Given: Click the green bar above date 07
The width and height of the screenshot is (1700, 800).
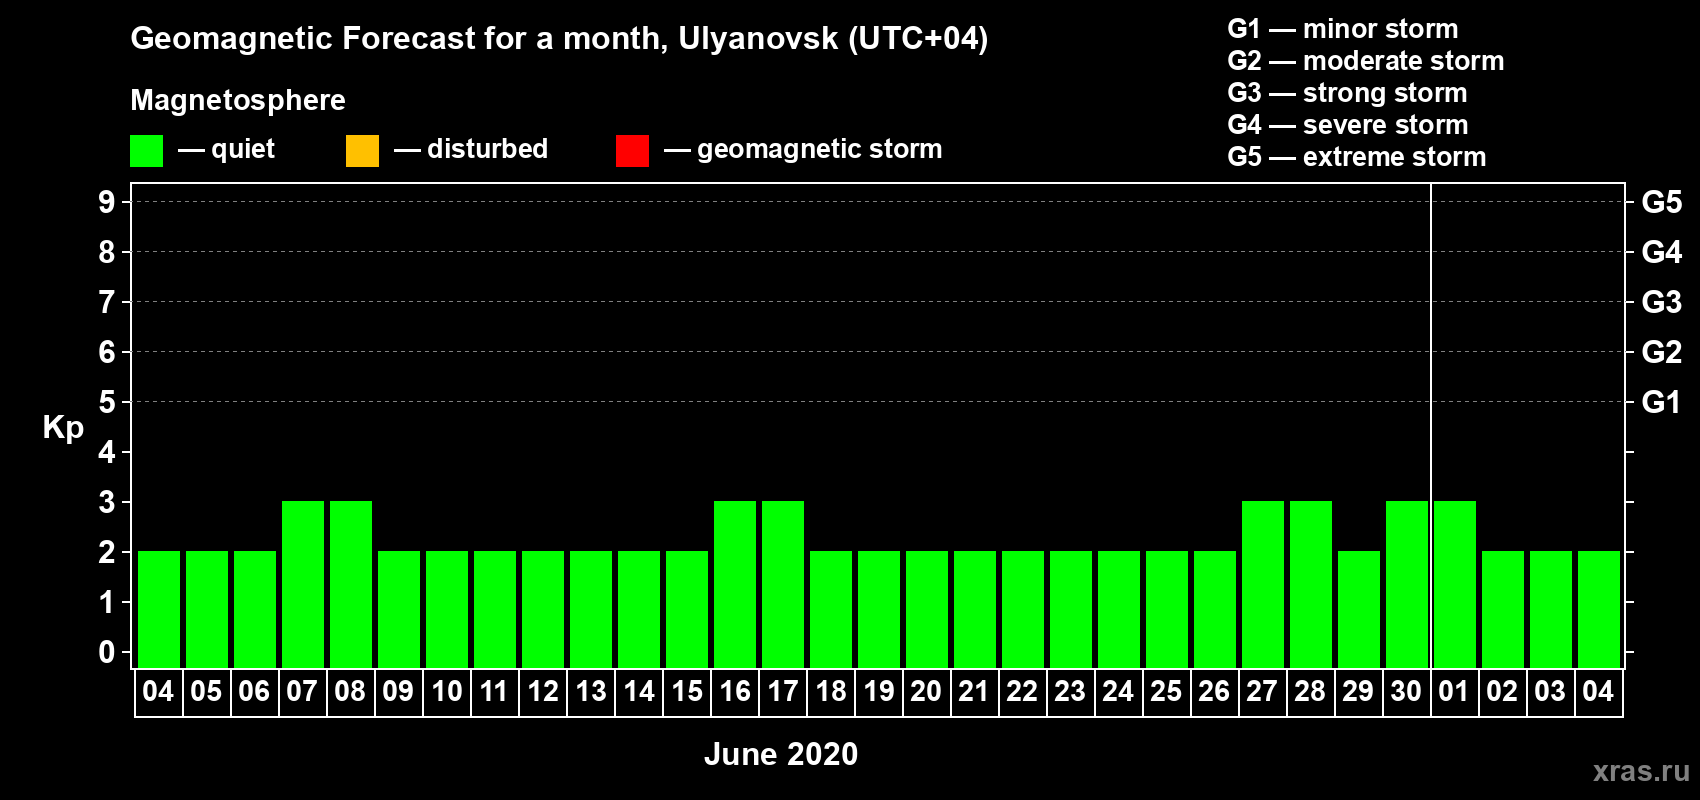Looking at the screenshot, I should pyautogui.click(x=303, y=584).
